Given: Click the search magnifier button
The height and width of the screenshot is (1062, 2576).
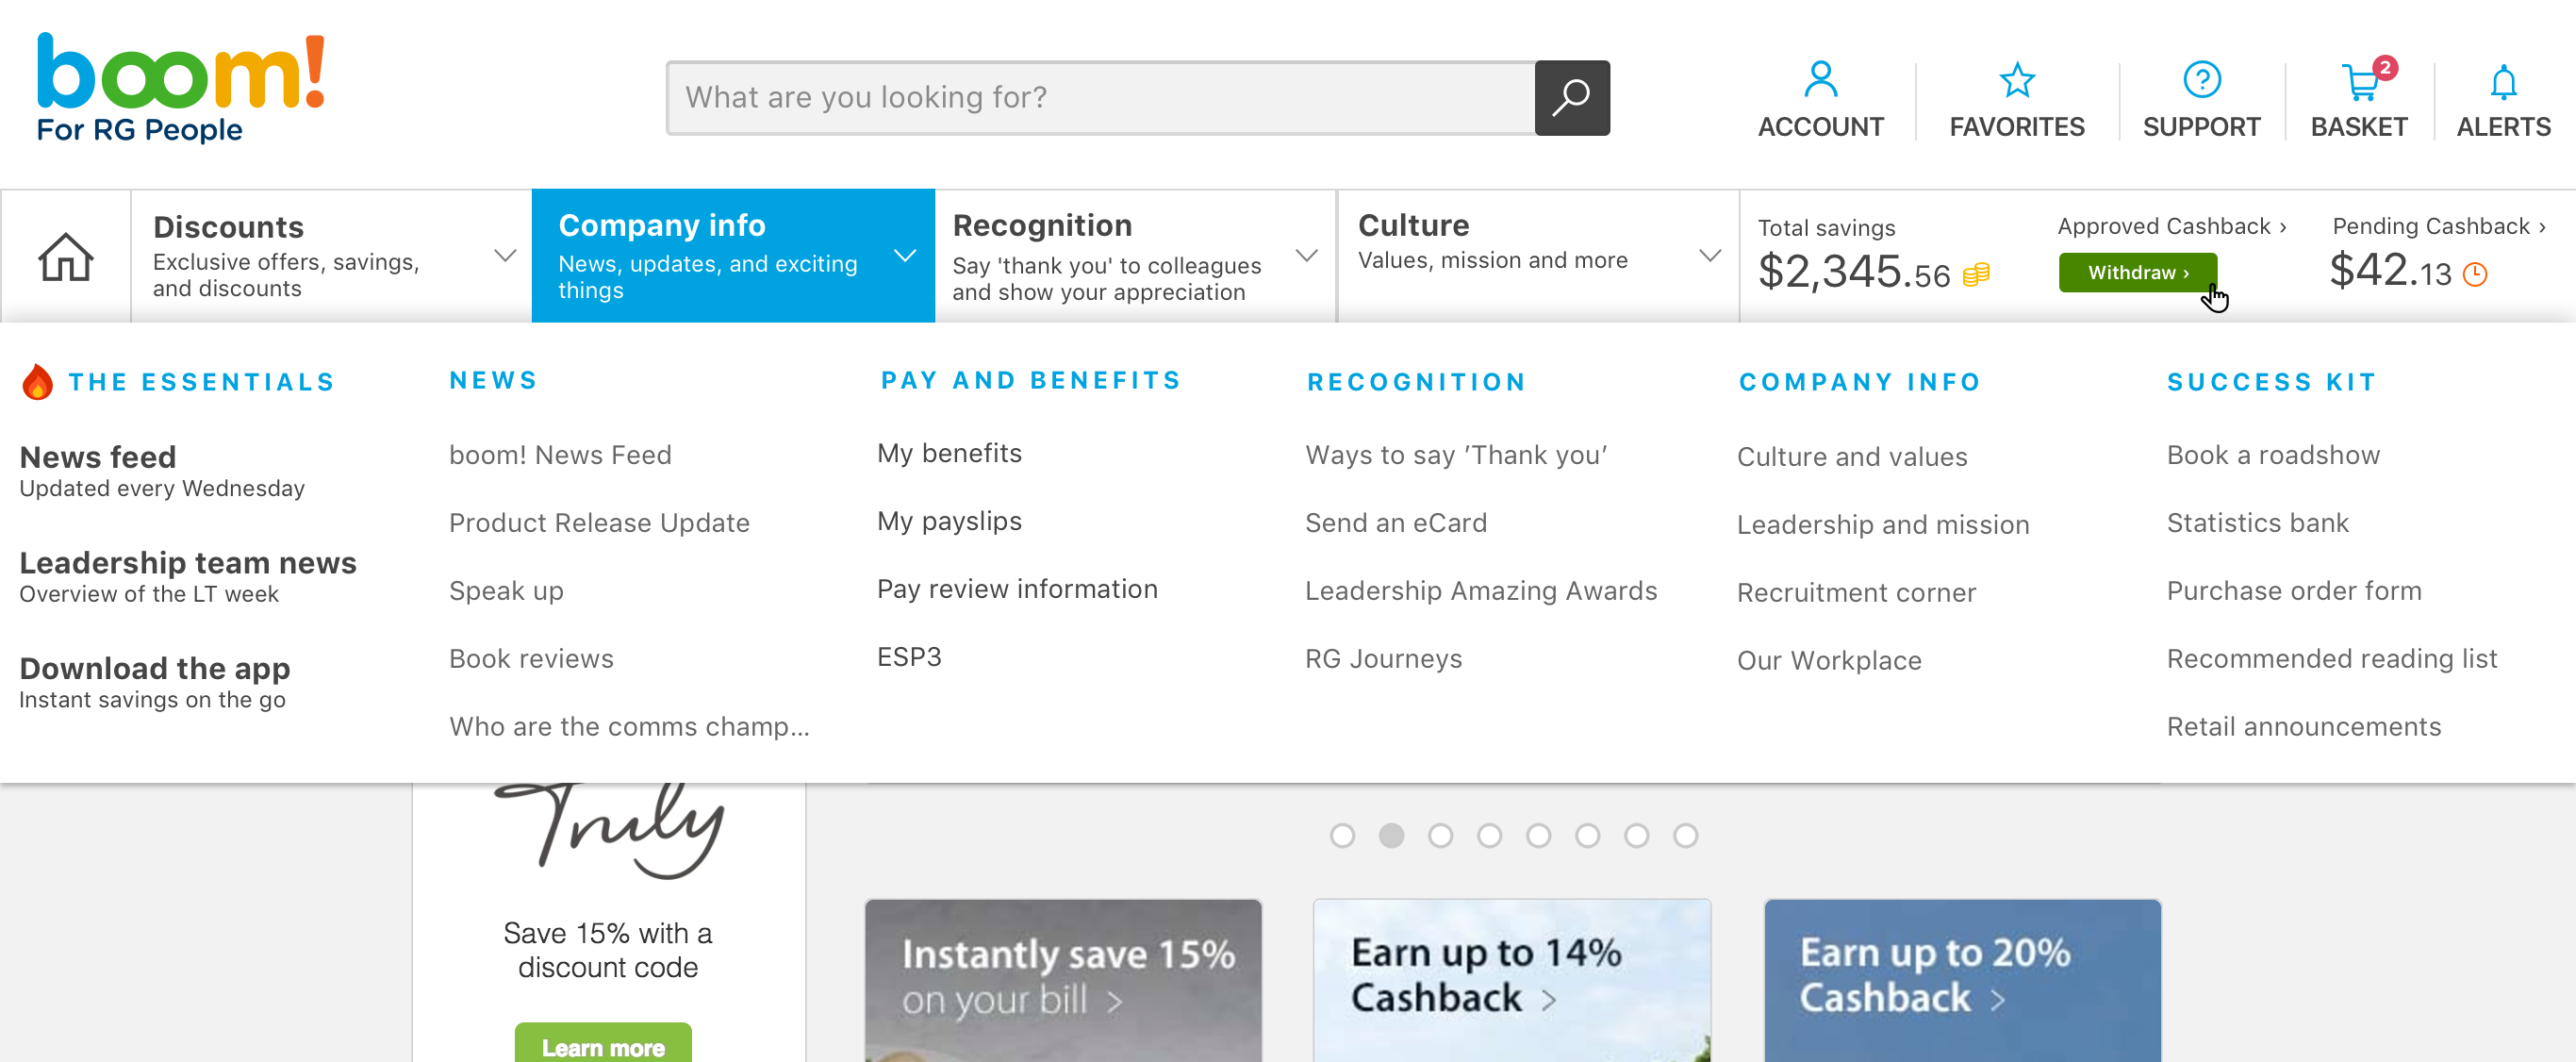Looking at the screenshot, I should pos(1571,98).
